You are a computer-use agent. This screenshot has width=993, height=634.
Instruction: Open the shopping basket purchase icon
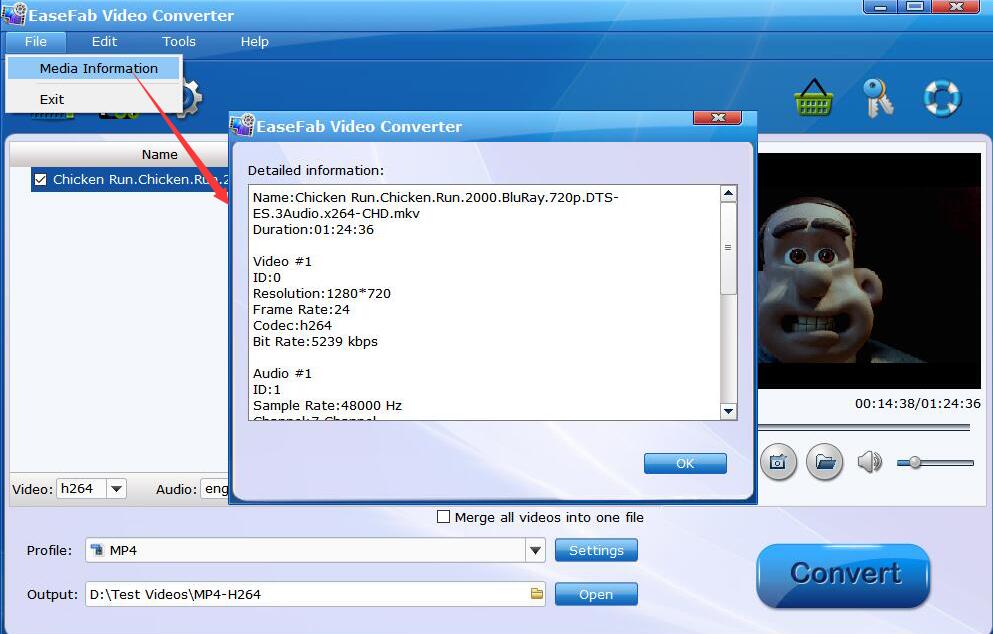click(x=814, y=98)
